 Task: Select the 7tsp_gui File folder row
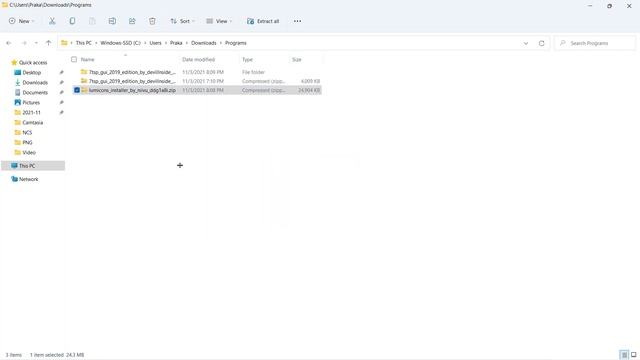point(197,72)
